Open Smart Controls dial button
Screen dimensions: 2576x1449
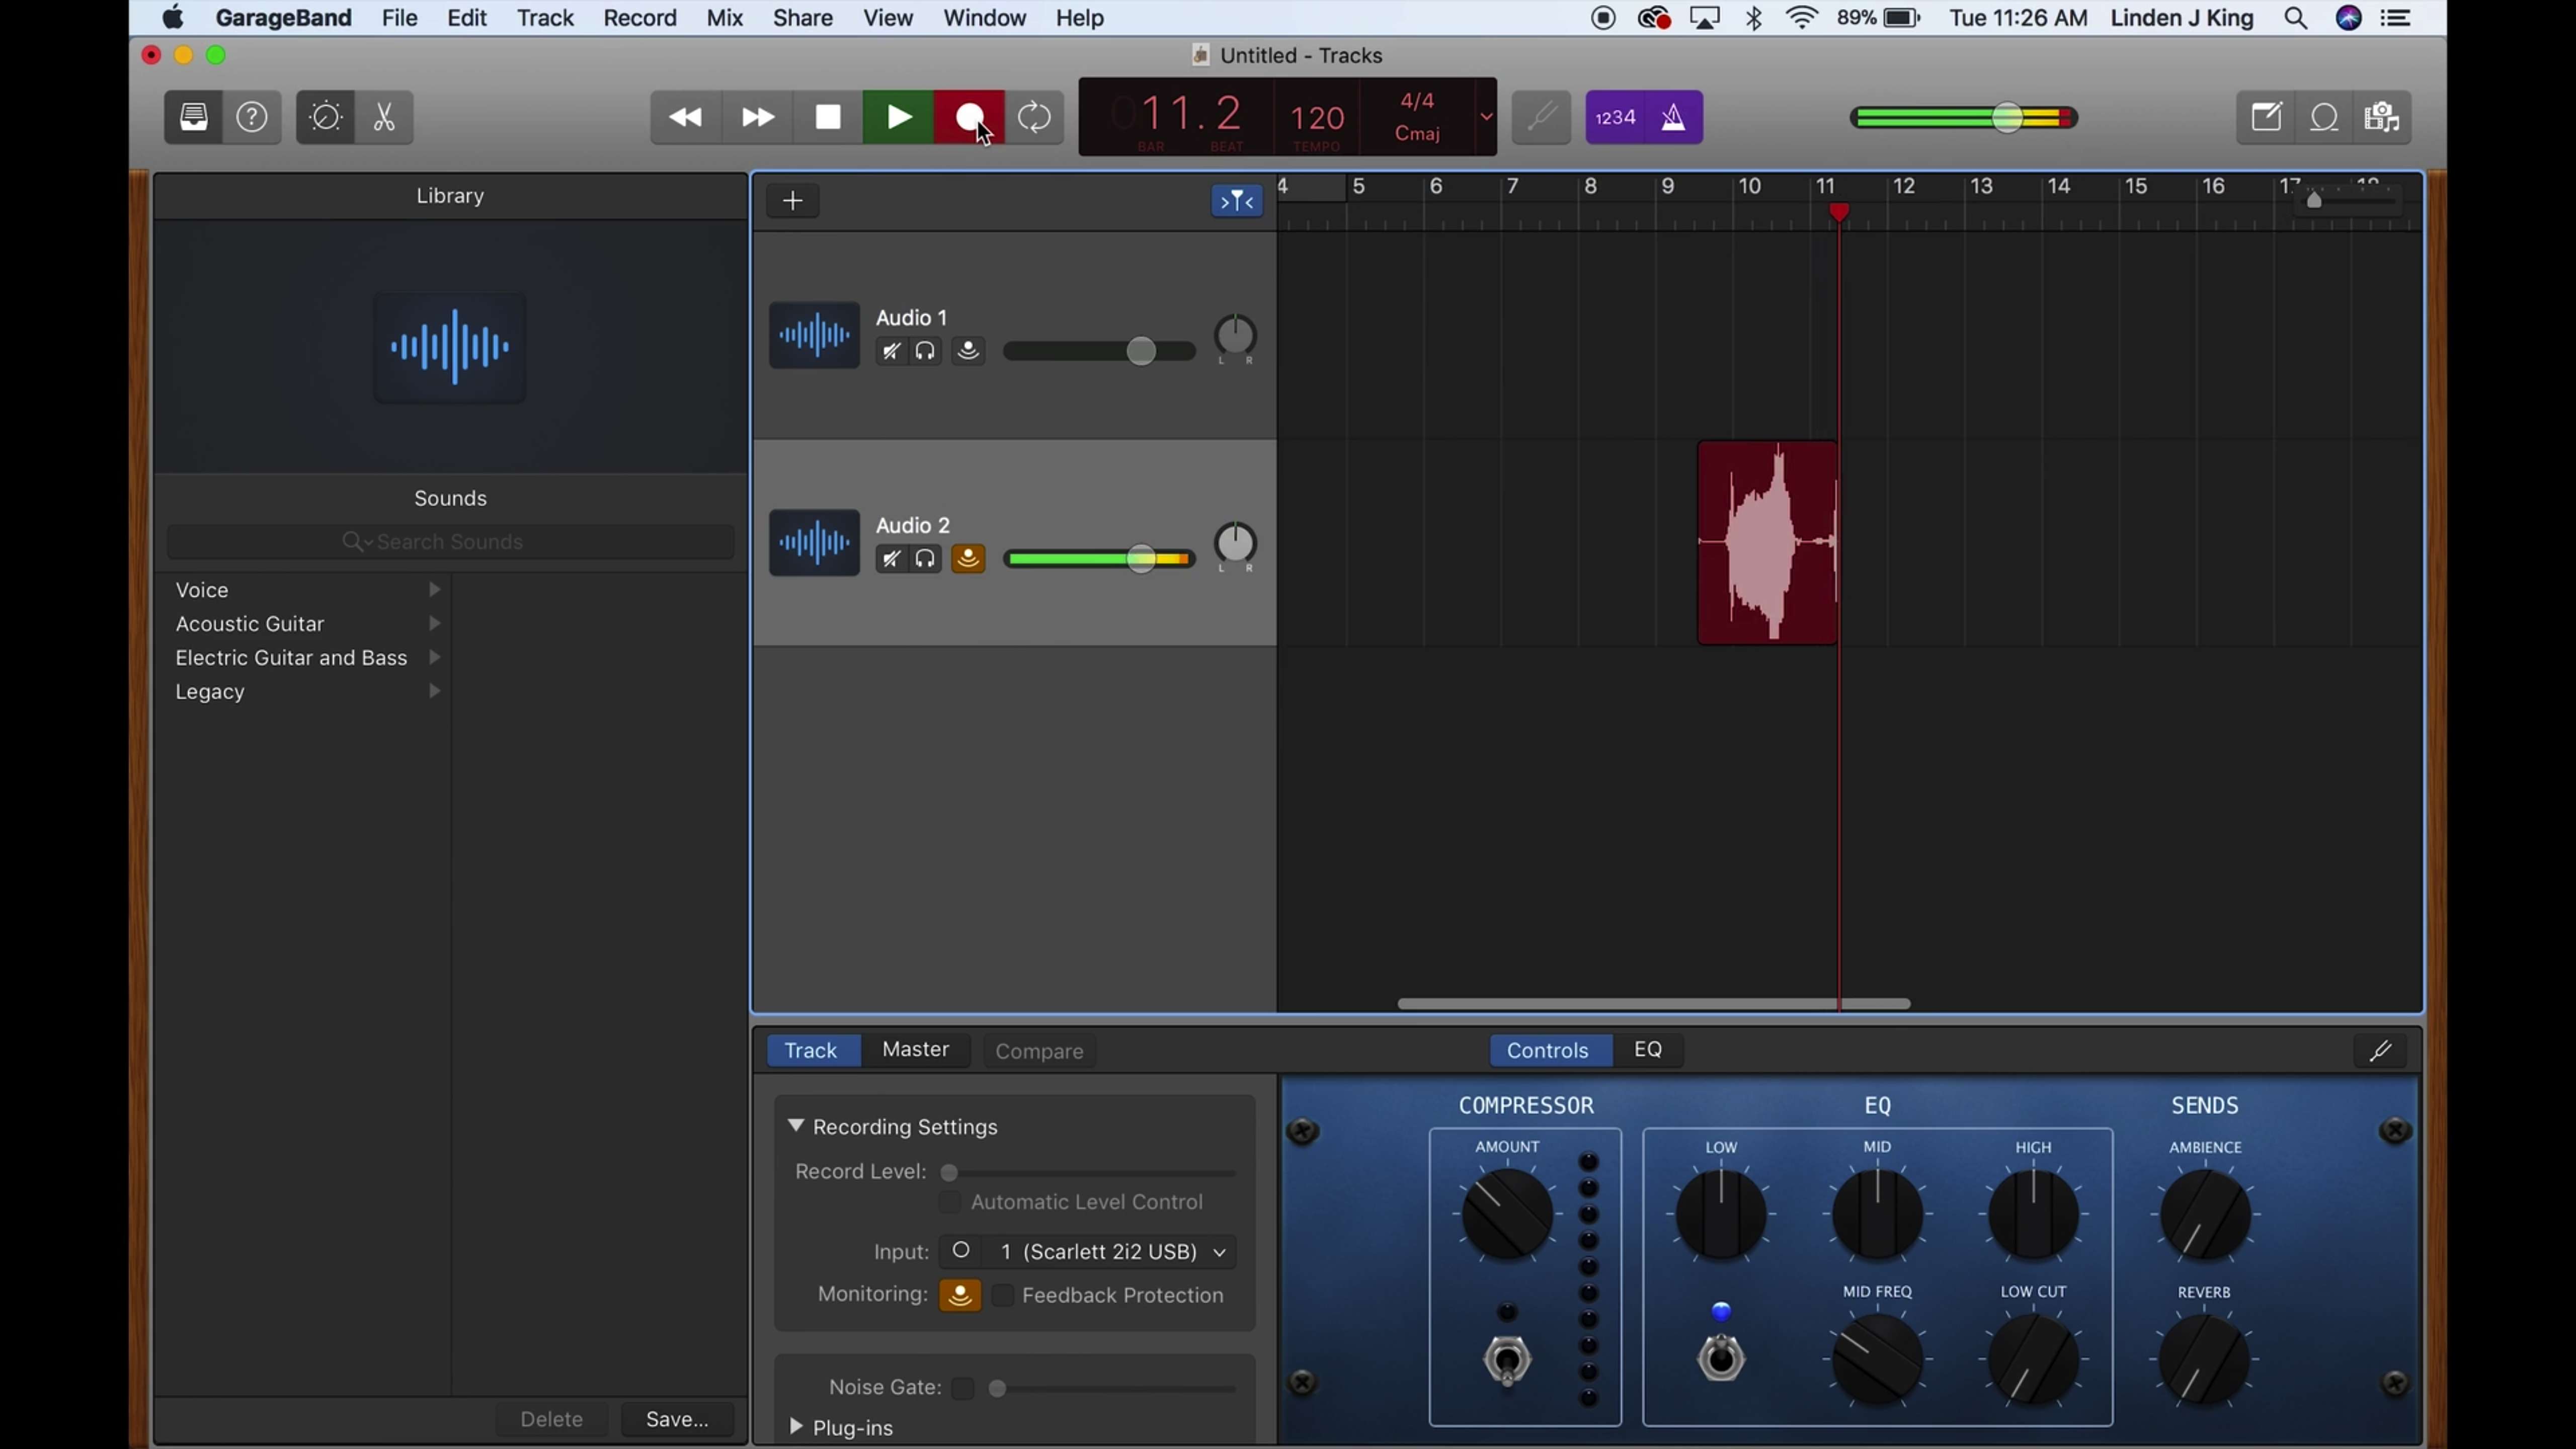click(x=326, y=118)
